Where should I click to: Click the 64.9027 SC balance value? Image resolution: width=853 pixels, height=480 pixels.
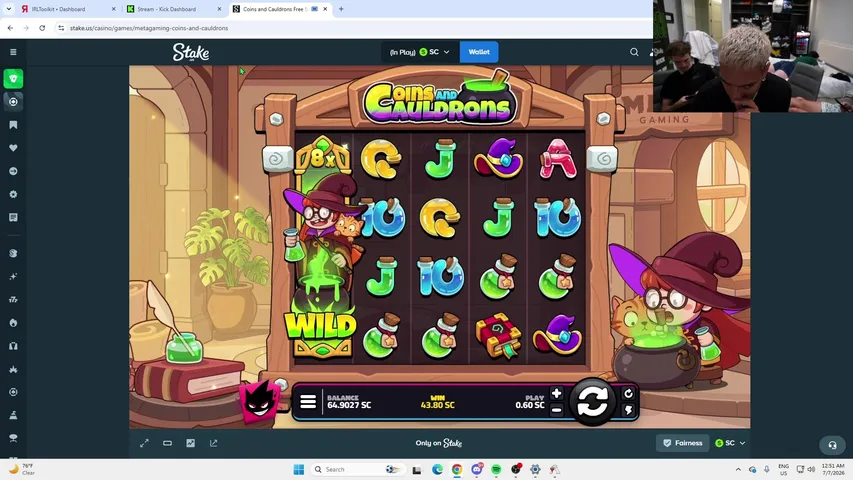click(349, 405)
